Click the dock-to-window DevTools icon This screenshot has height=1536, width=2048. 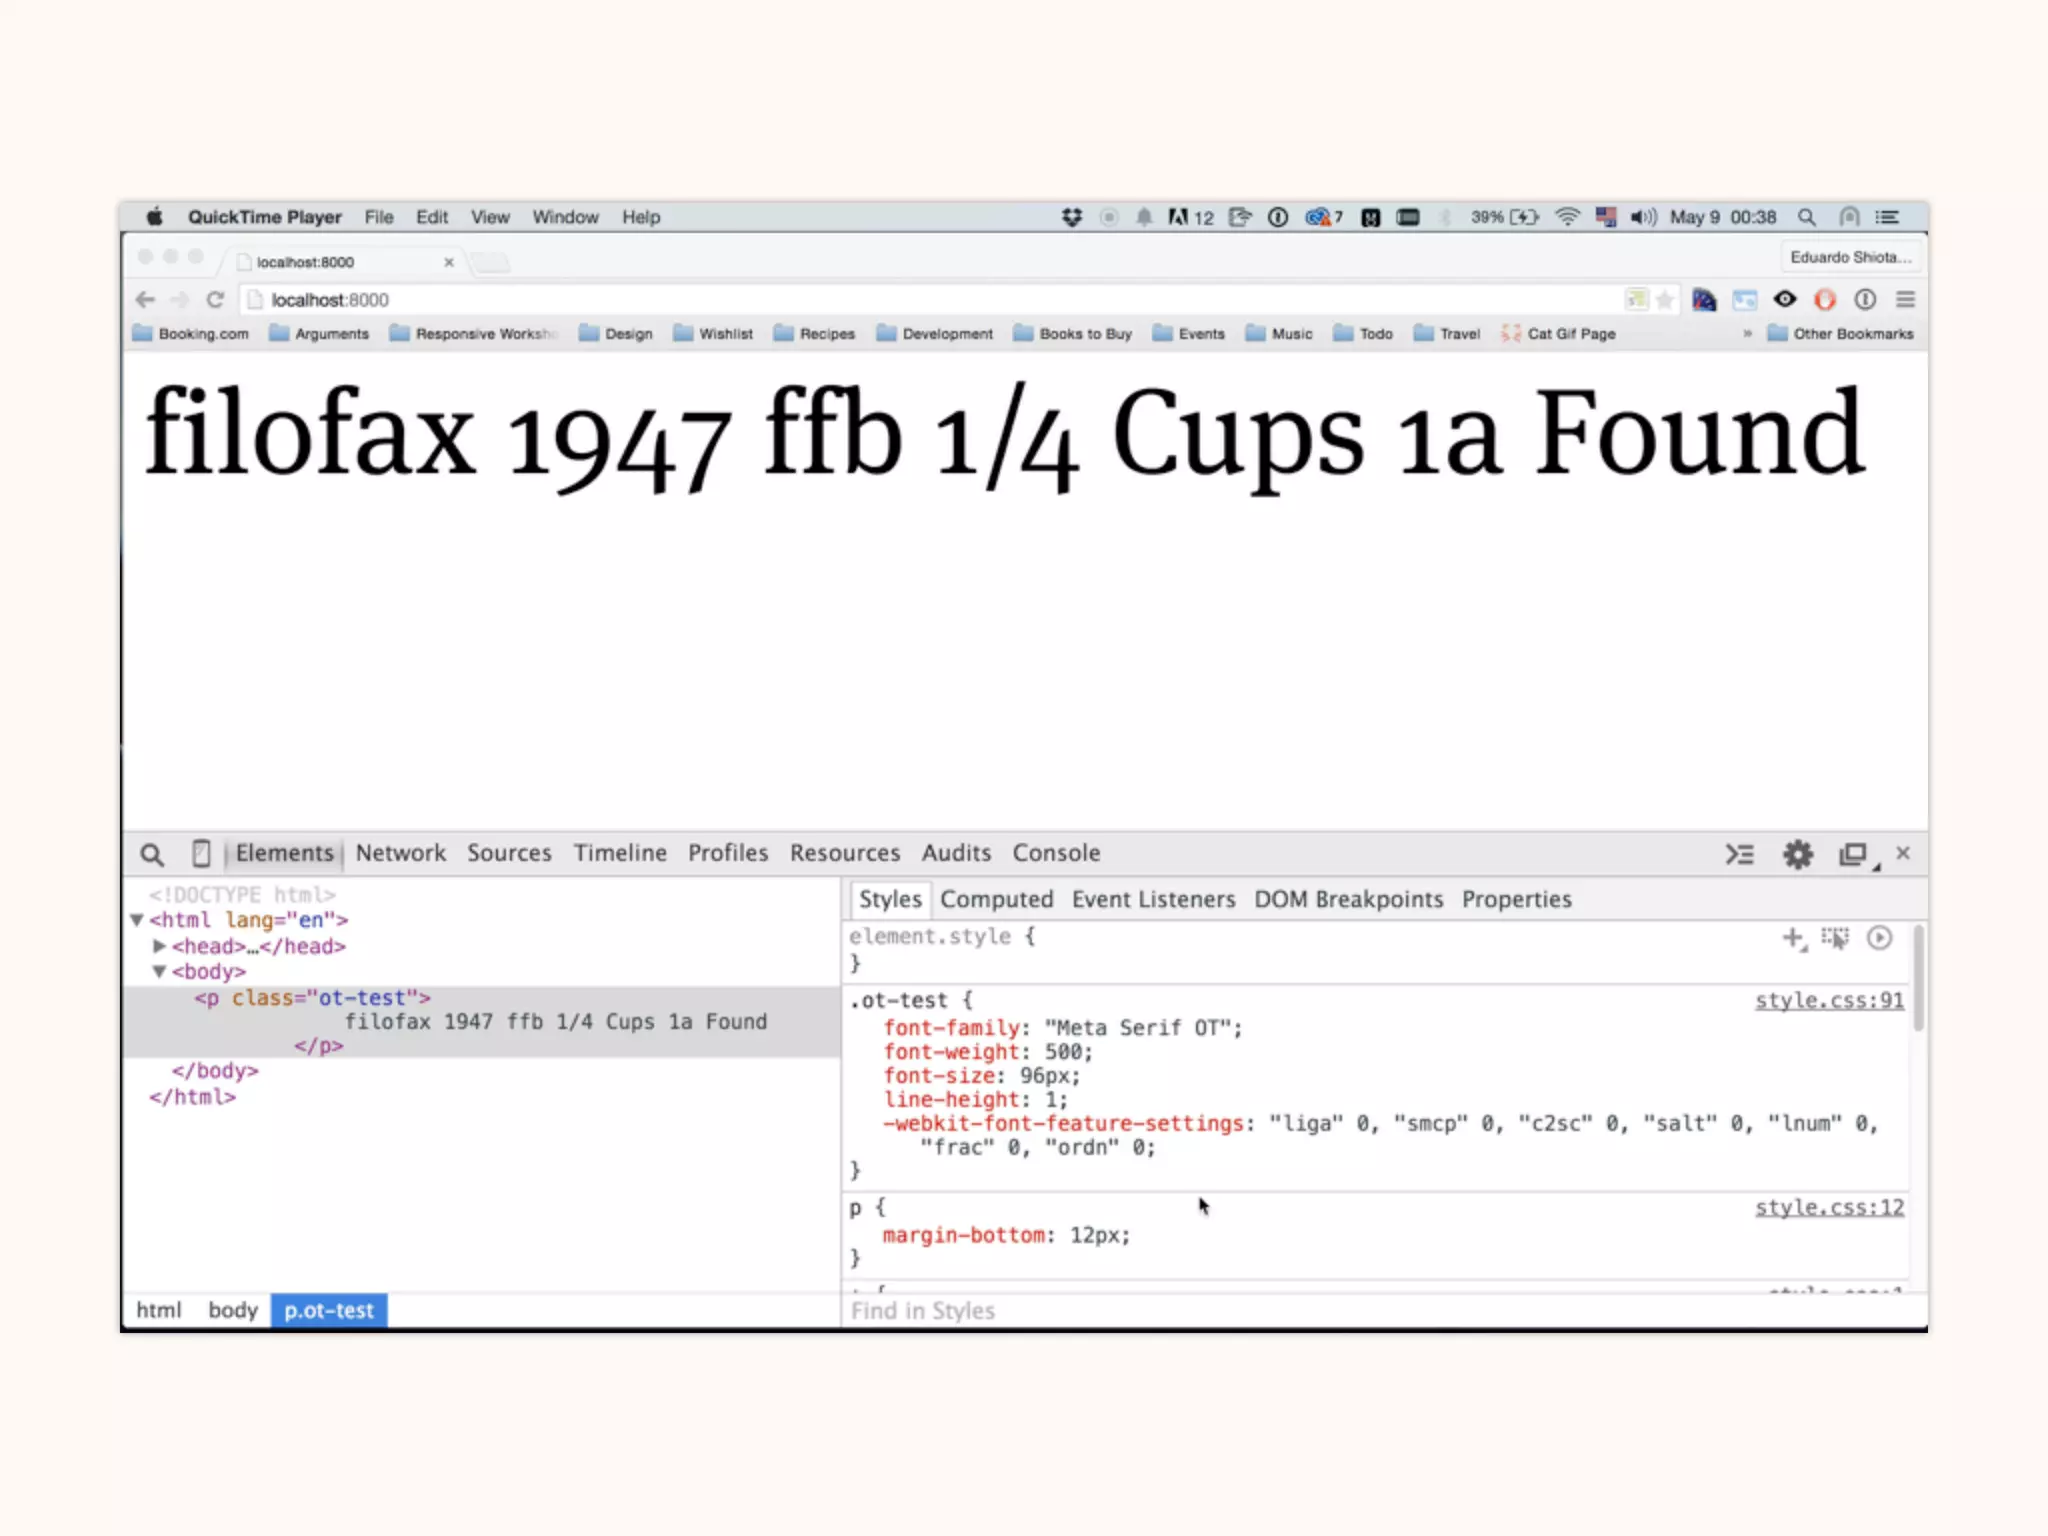[x=1855, y=854]
